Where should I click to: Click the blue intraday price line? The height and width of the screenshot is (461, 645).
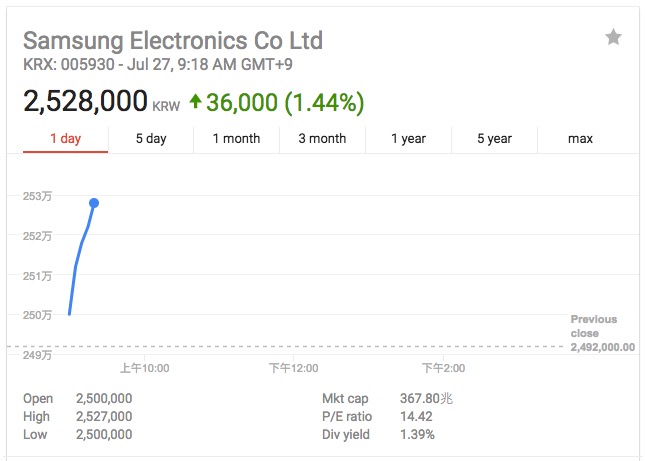(x=77, y=265)
